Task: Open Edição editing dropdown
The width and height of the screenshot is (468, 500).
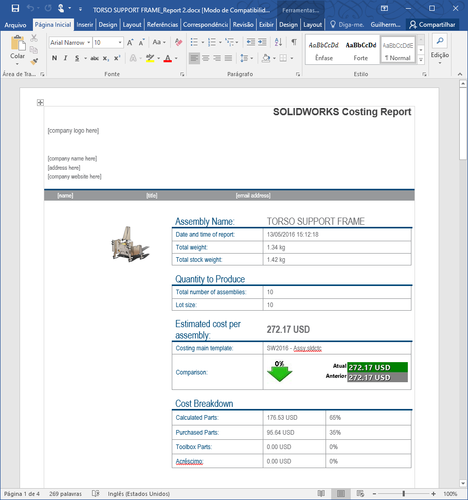Action: [x=440, y=50]
